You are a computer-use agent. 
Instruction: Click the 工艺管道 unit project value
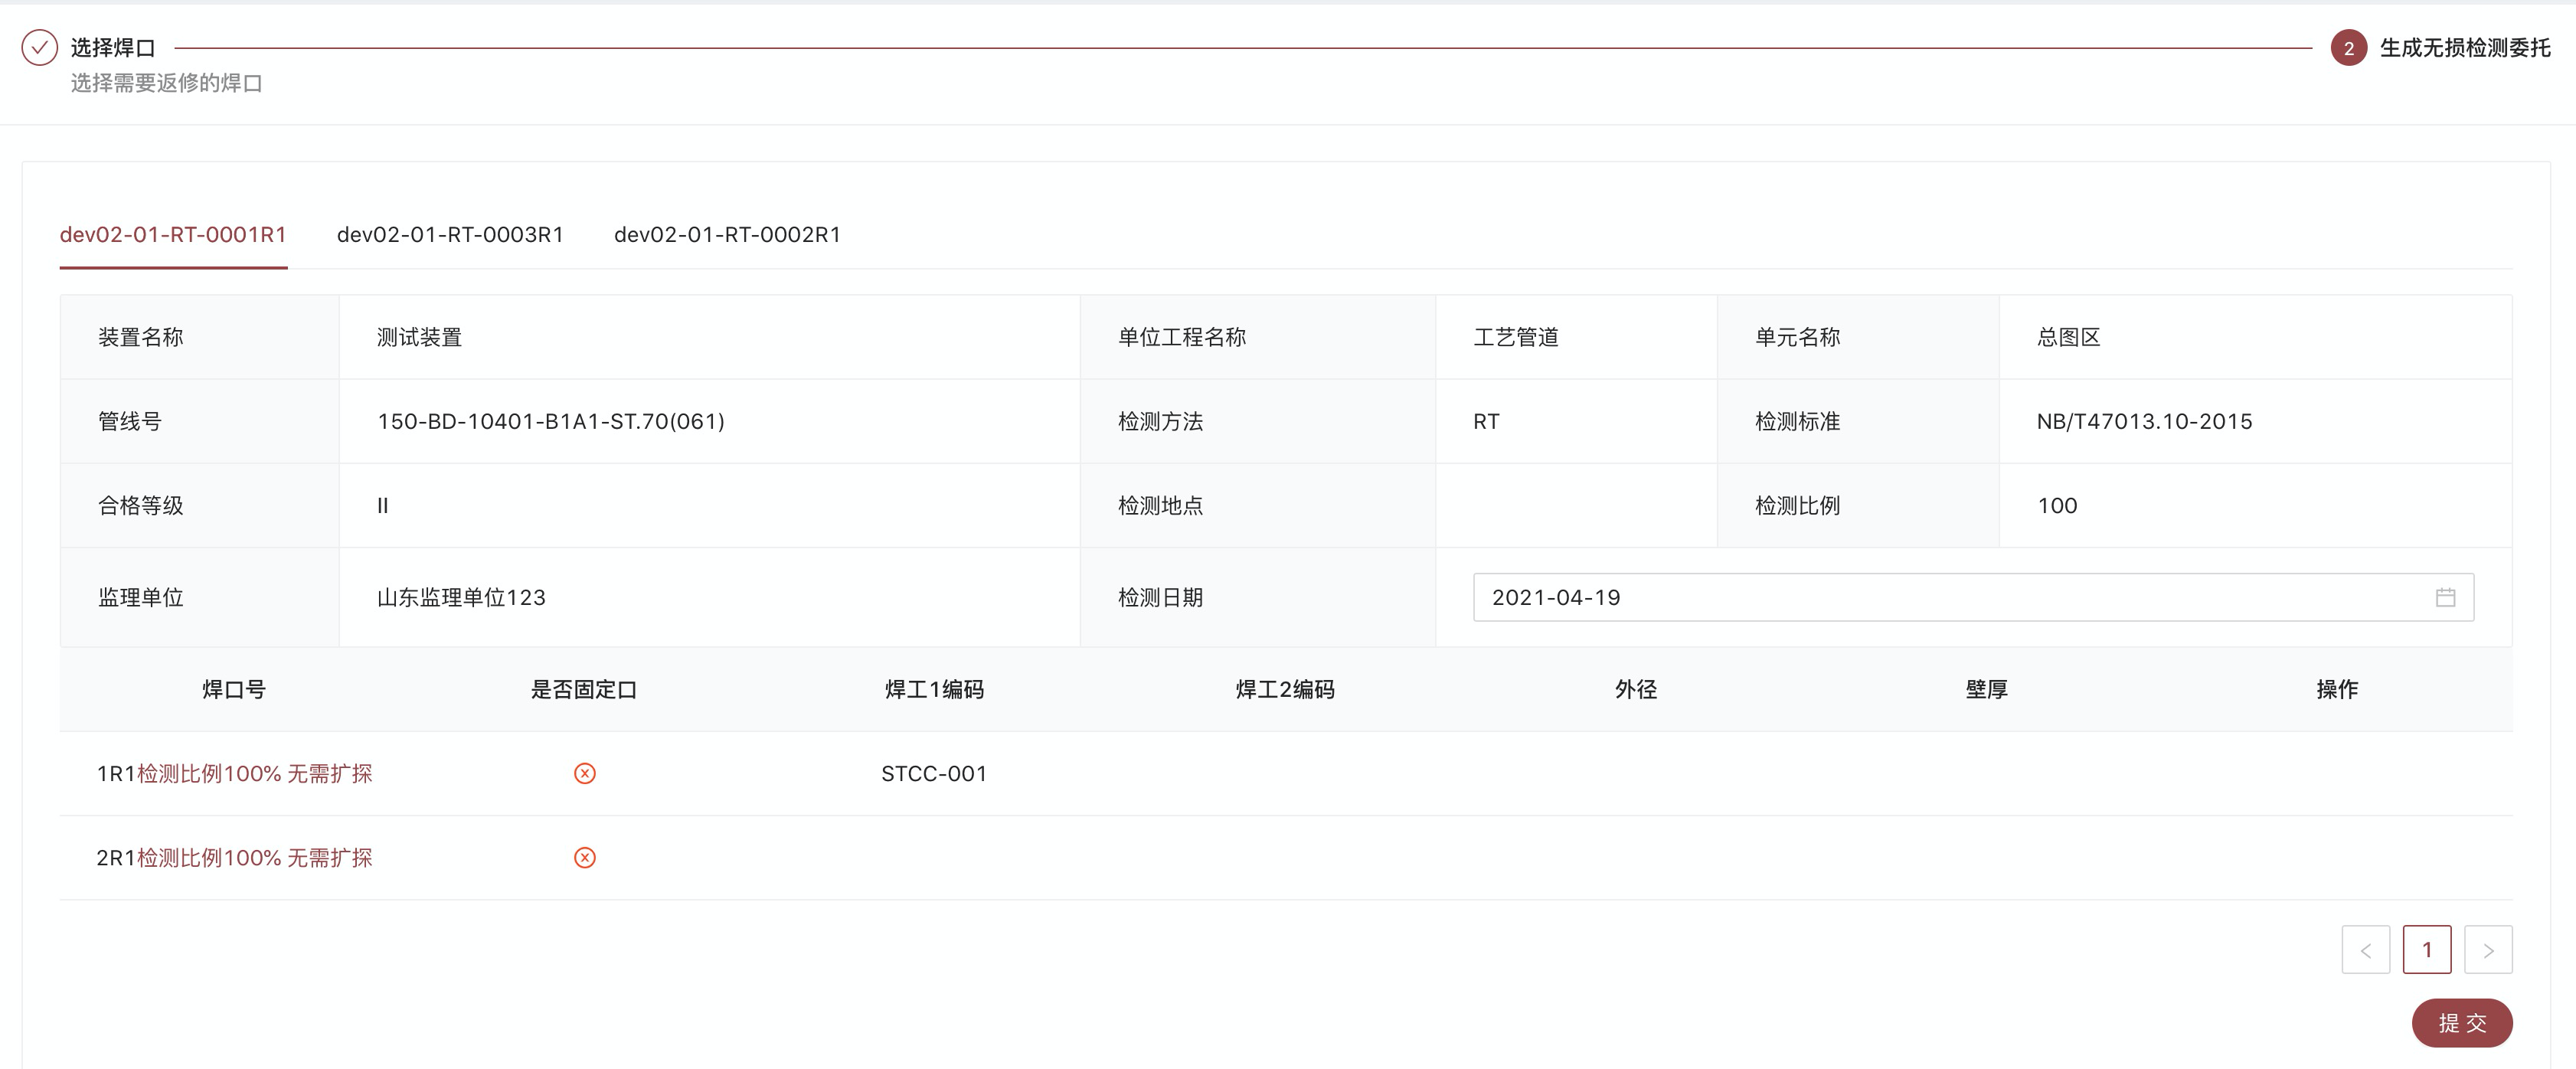click(x=1516, y=337)
